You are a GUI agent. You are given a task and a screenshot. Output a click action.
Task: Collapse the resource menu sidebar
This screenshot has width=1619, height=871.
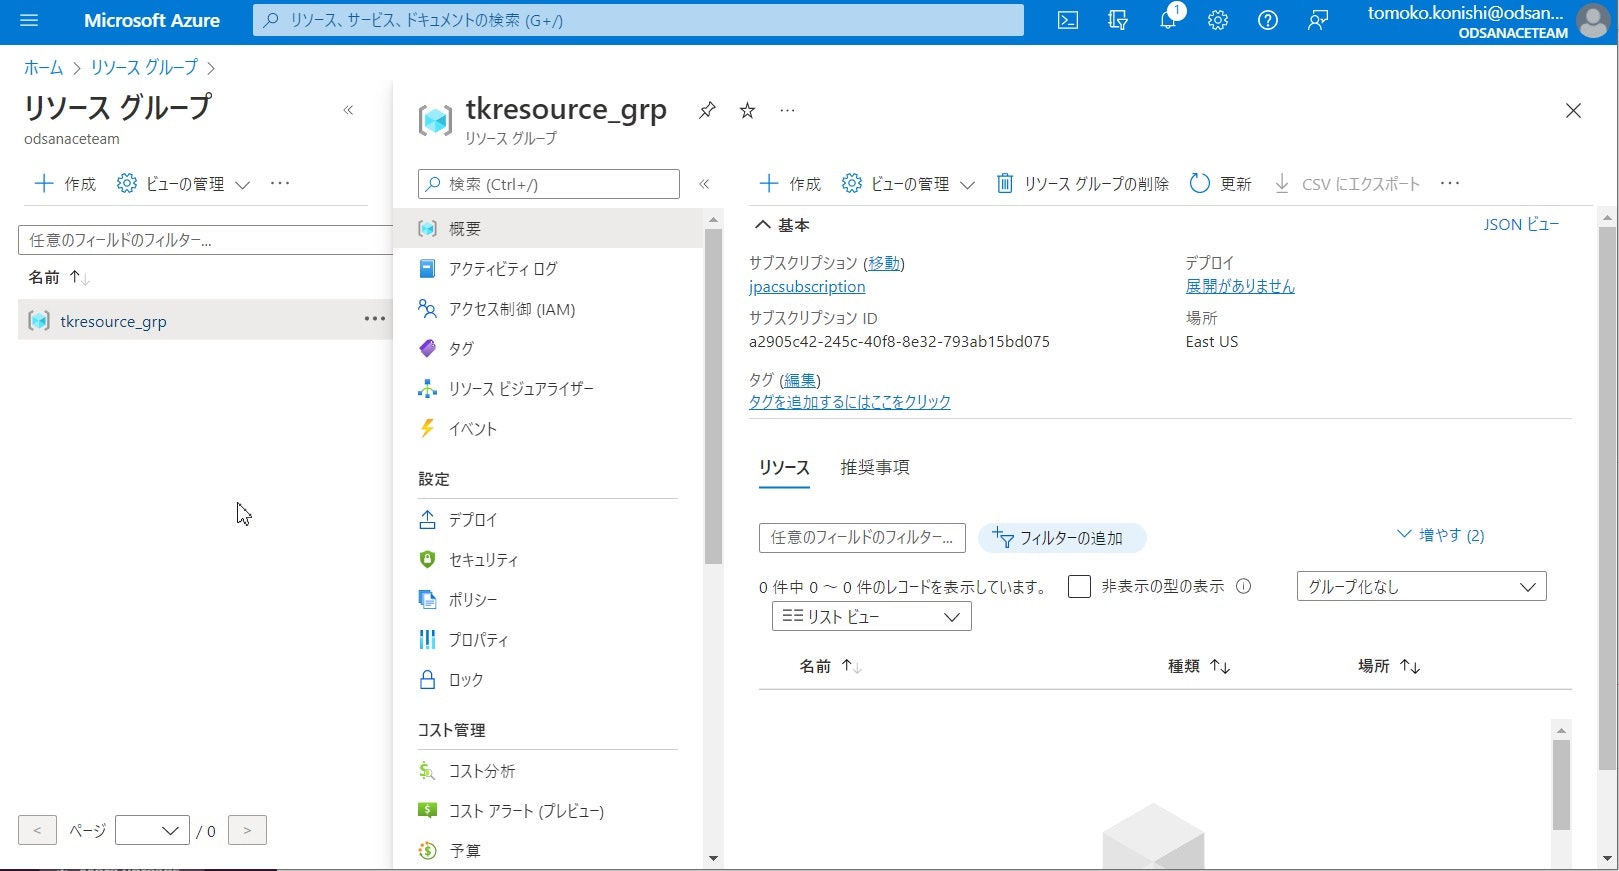[704, 184]
